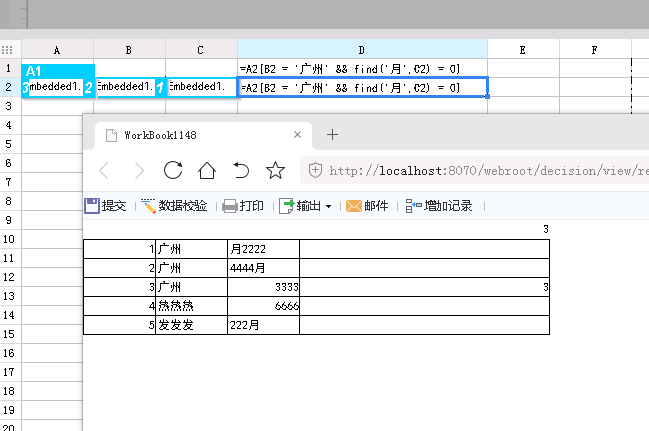Select row 3 header in the designer

8,106
